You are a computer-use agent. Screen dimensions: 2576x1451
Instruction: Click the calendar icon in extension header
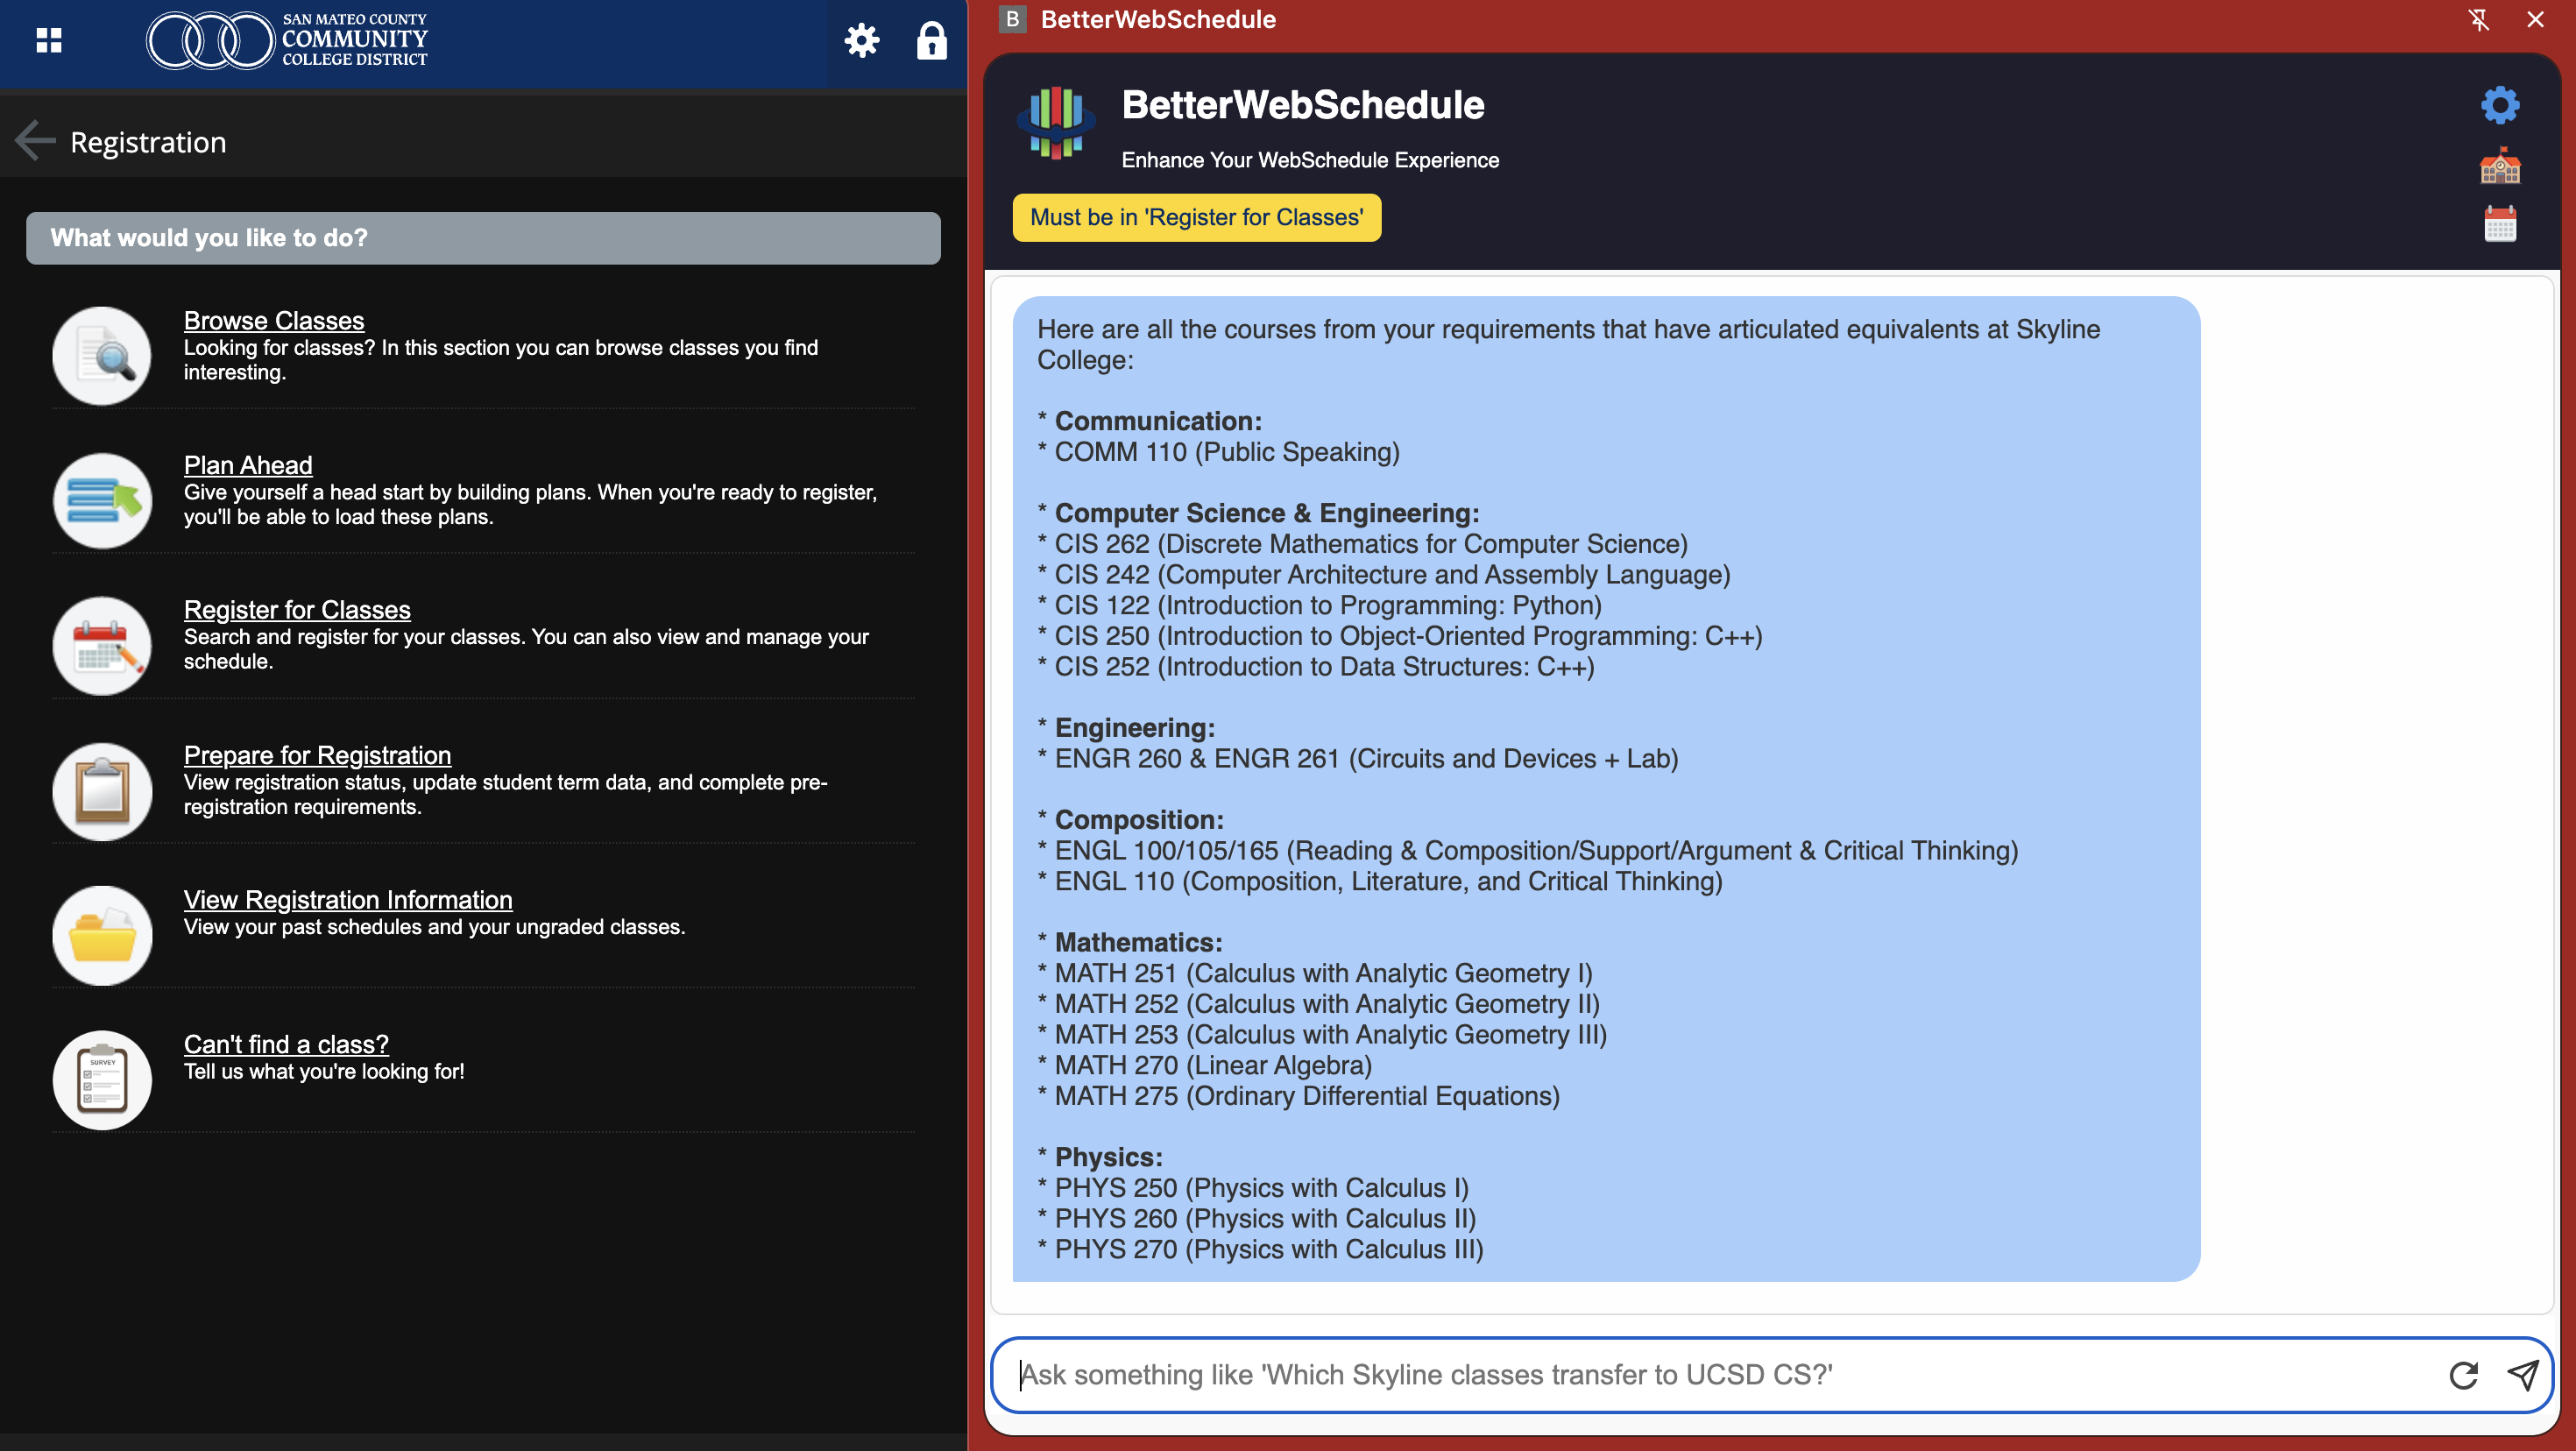click(2499, 223)
